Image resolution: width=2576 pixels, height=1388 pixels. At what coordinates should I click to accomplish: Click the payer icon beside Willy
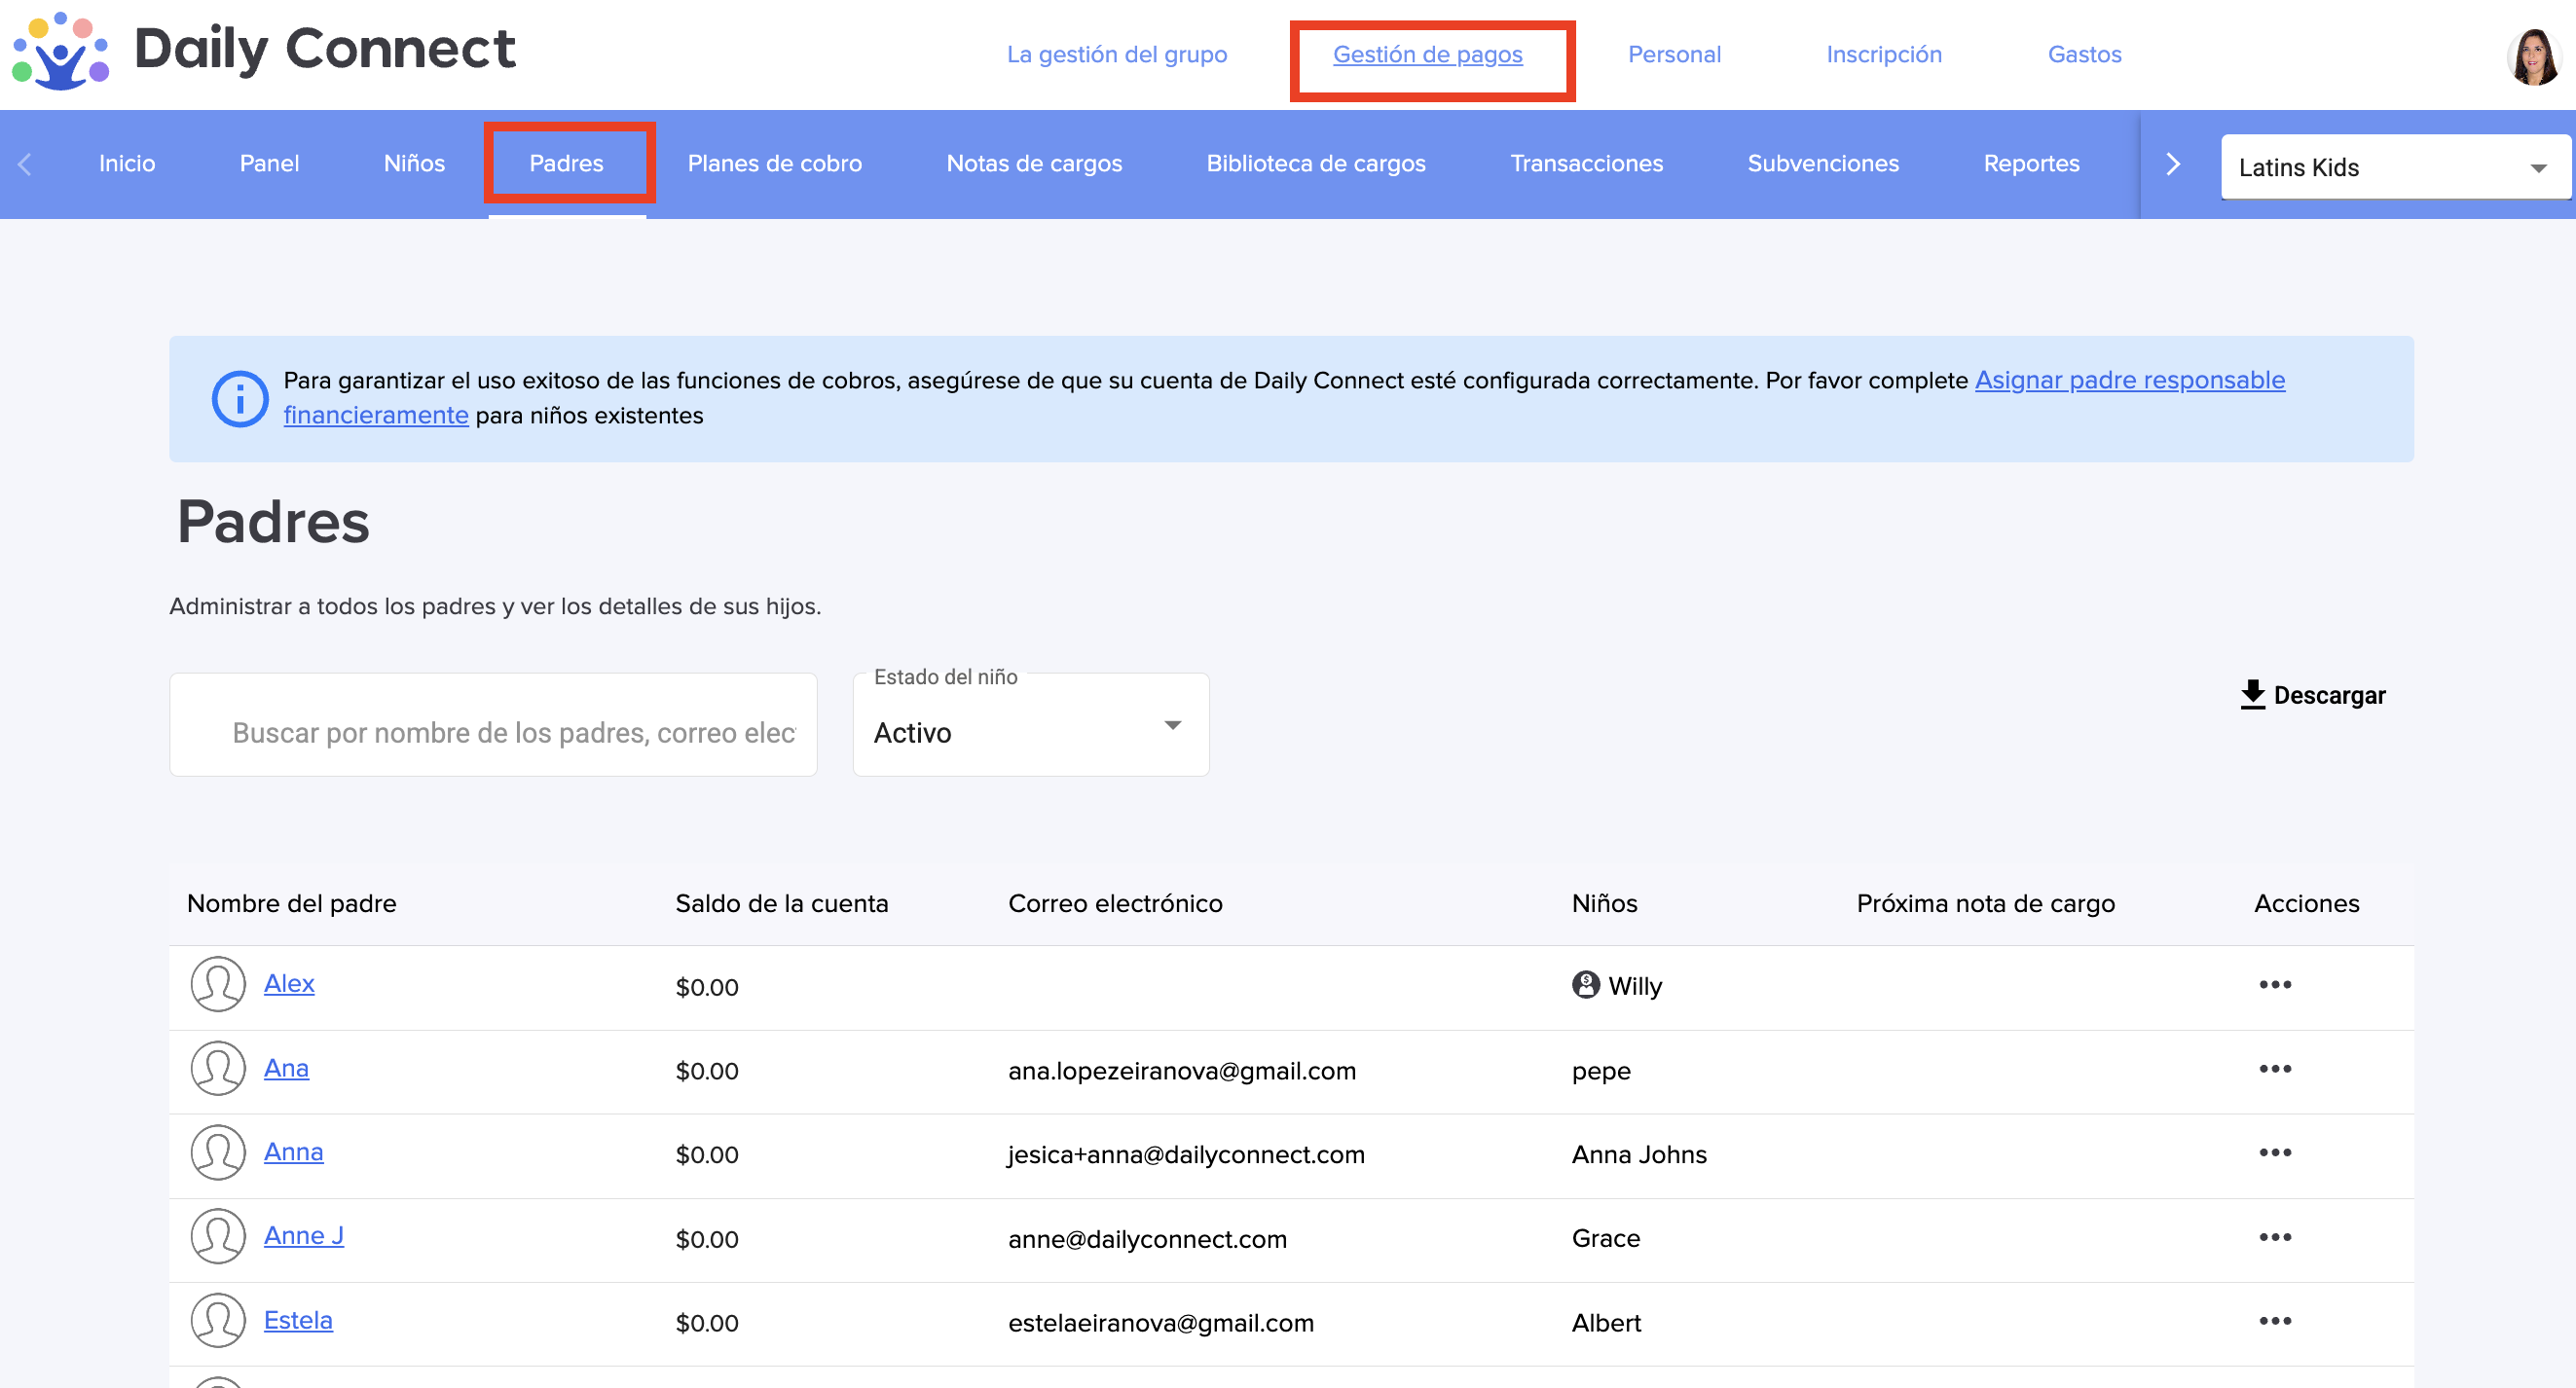[1585, 985]
